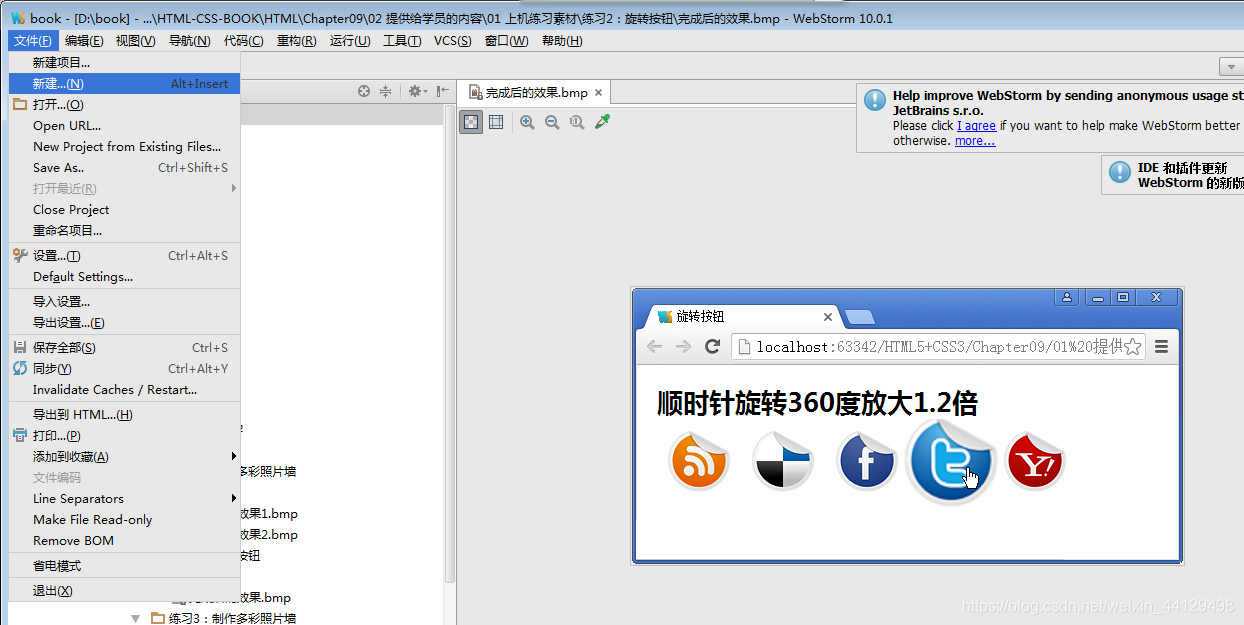Click 保存全部(S) save-all entry
1244x625 pixels.
(125, 347)
